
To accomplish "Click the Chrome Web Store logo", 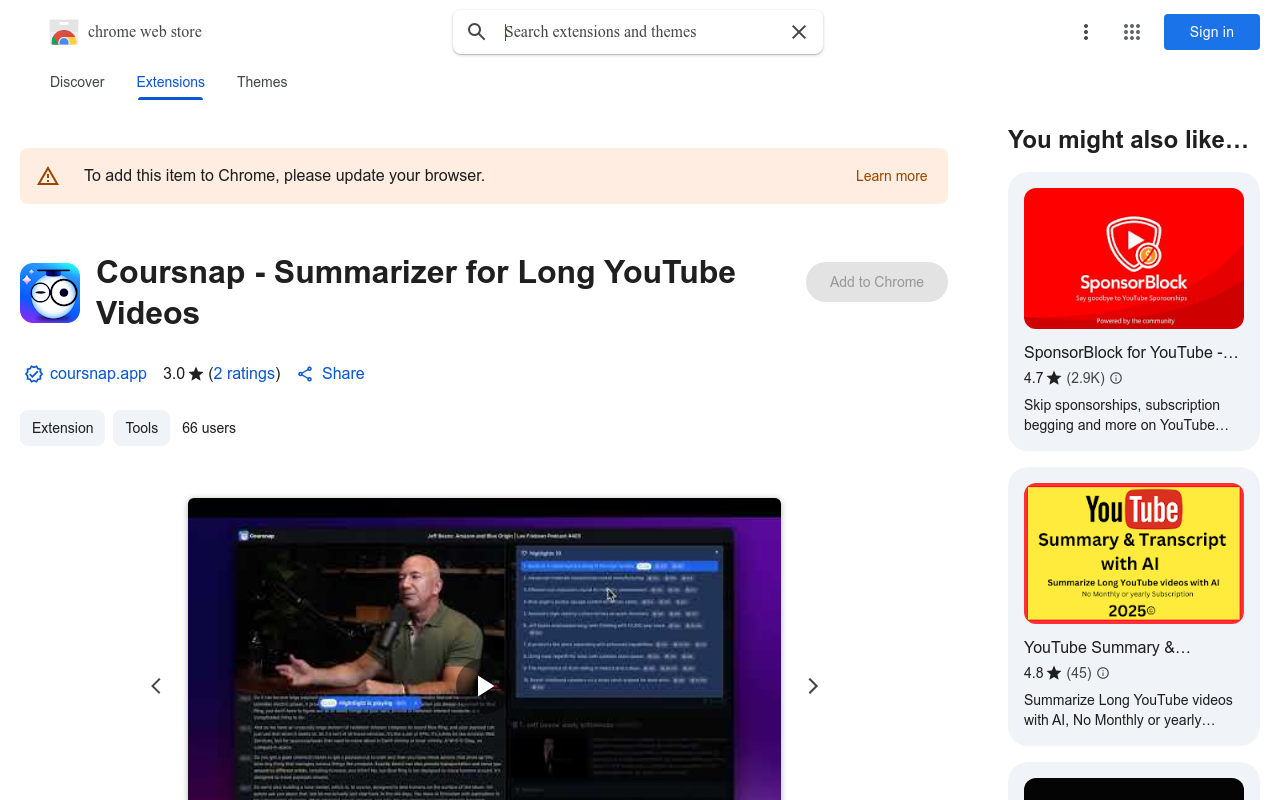I will click(64, 32).
